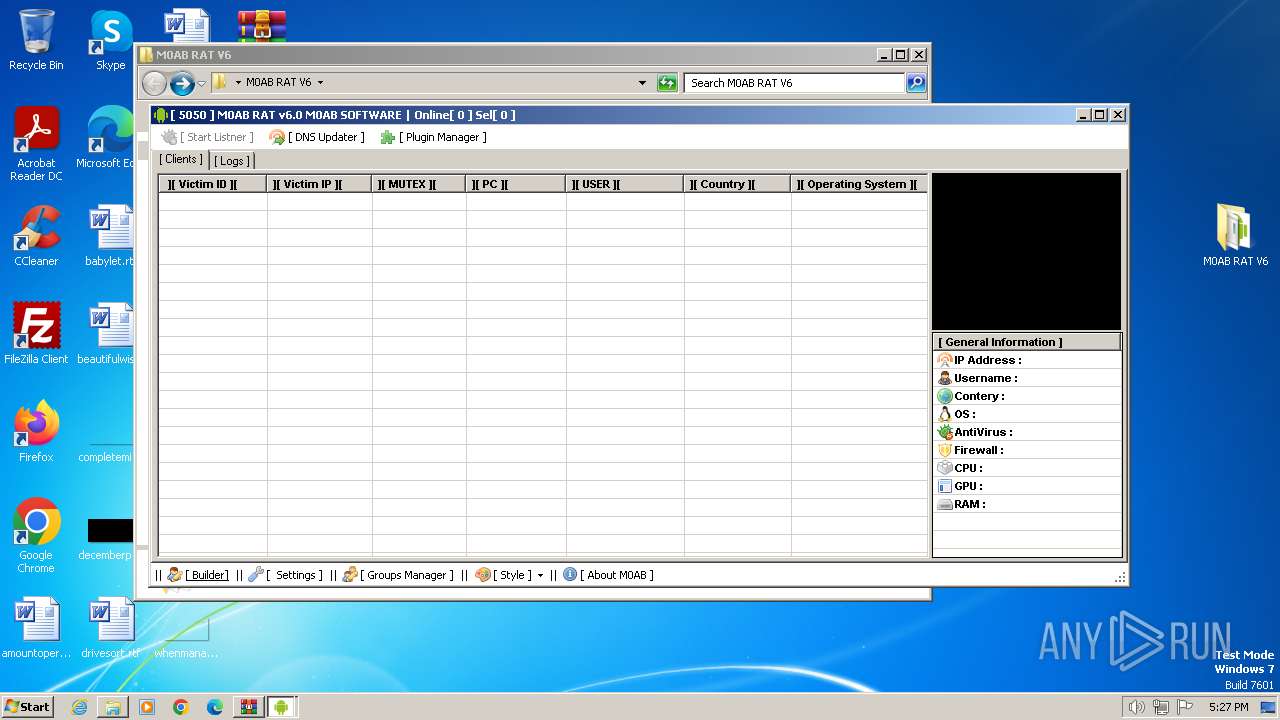
Task: Open the Groups Manager
Action: pyautogui.click(x=399, y=575)
